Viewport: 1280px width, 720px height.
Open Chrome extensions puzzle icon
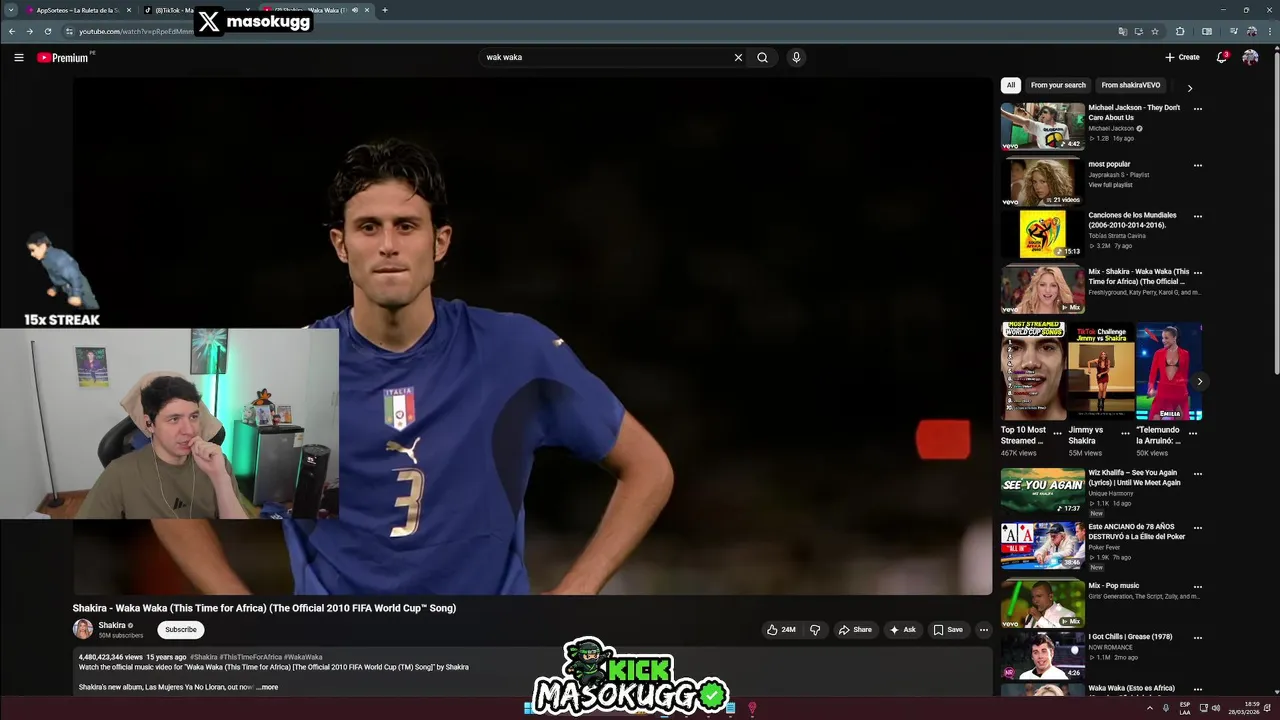[1180, 31]
